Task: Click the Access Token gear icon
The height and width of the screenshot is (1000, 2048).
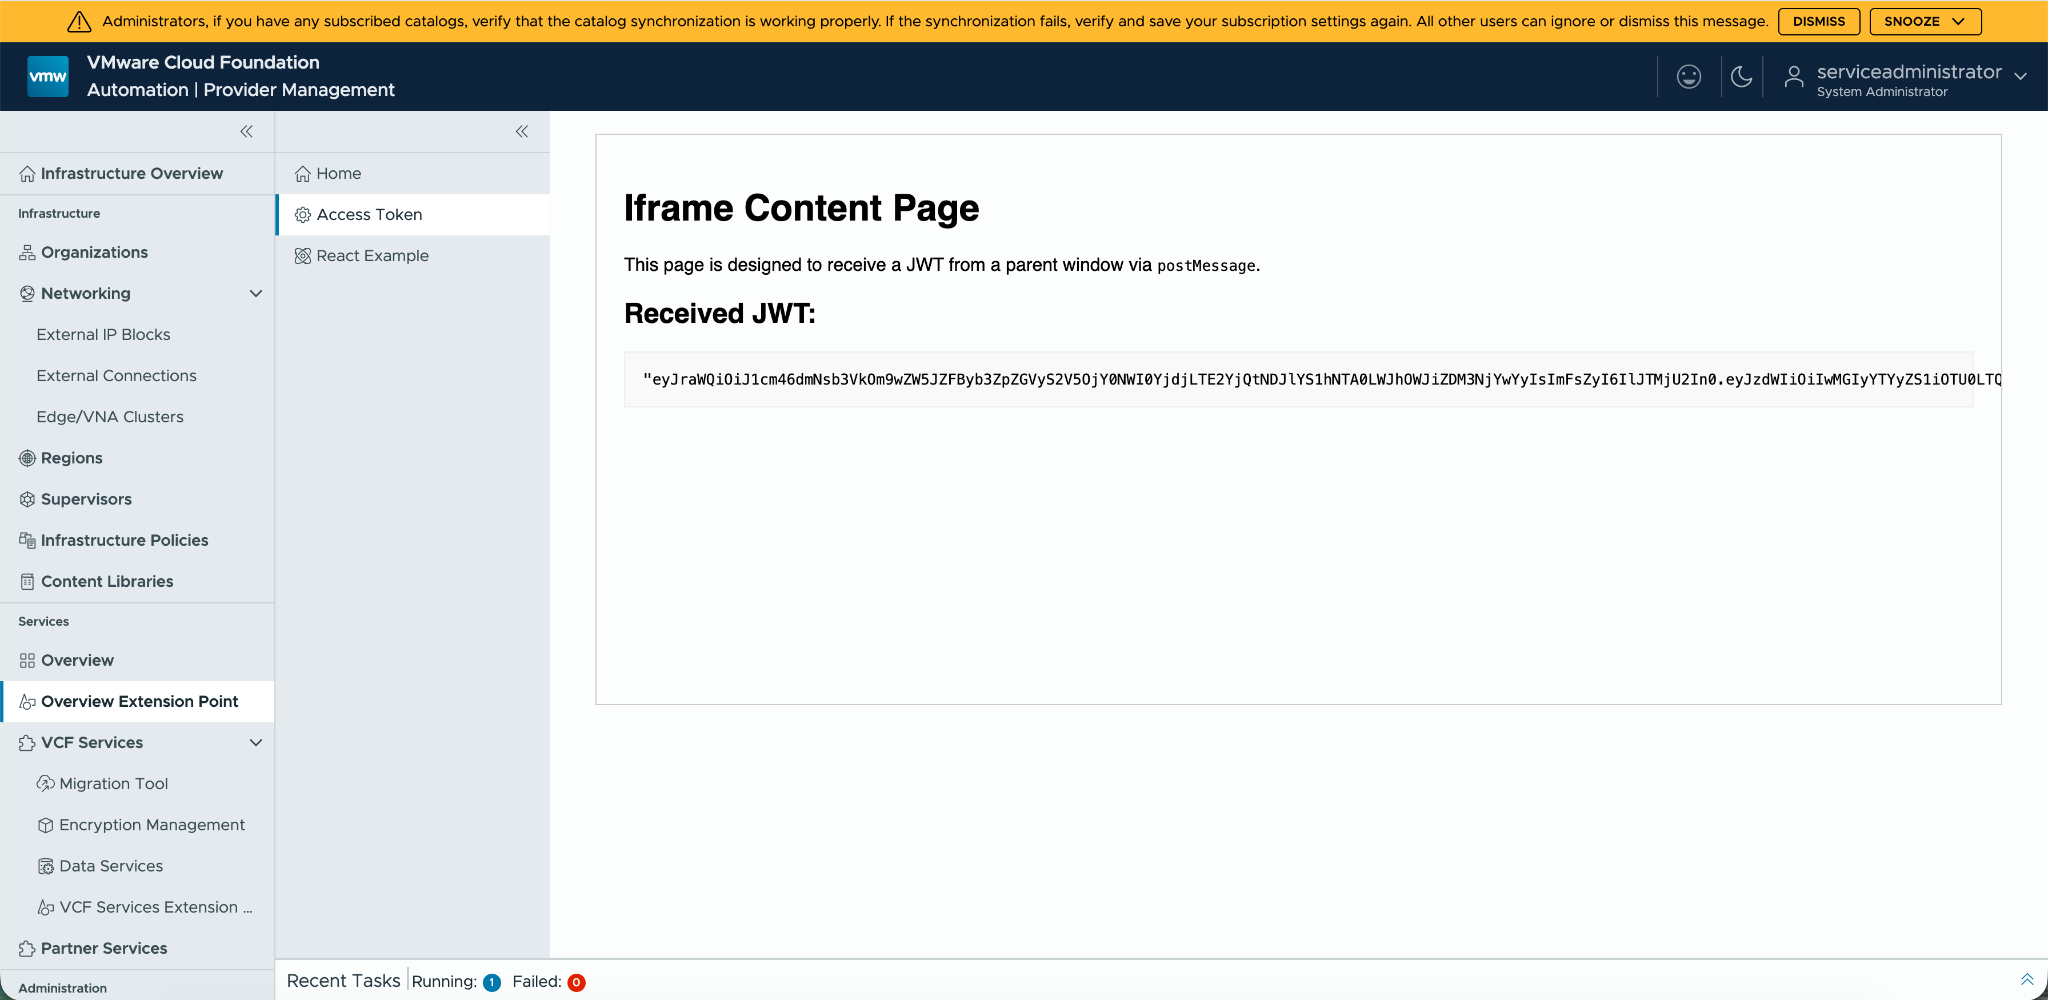Action: 303,215
